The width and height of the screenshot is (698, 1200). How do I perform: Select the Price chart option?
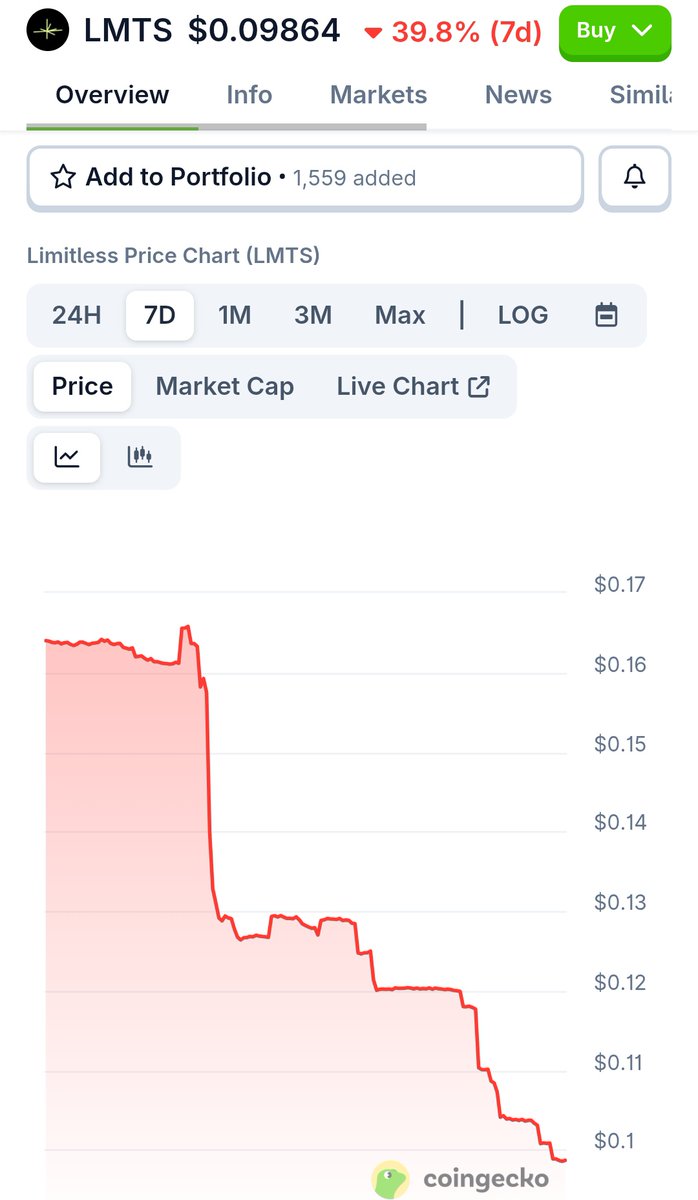tap(82, 387)
